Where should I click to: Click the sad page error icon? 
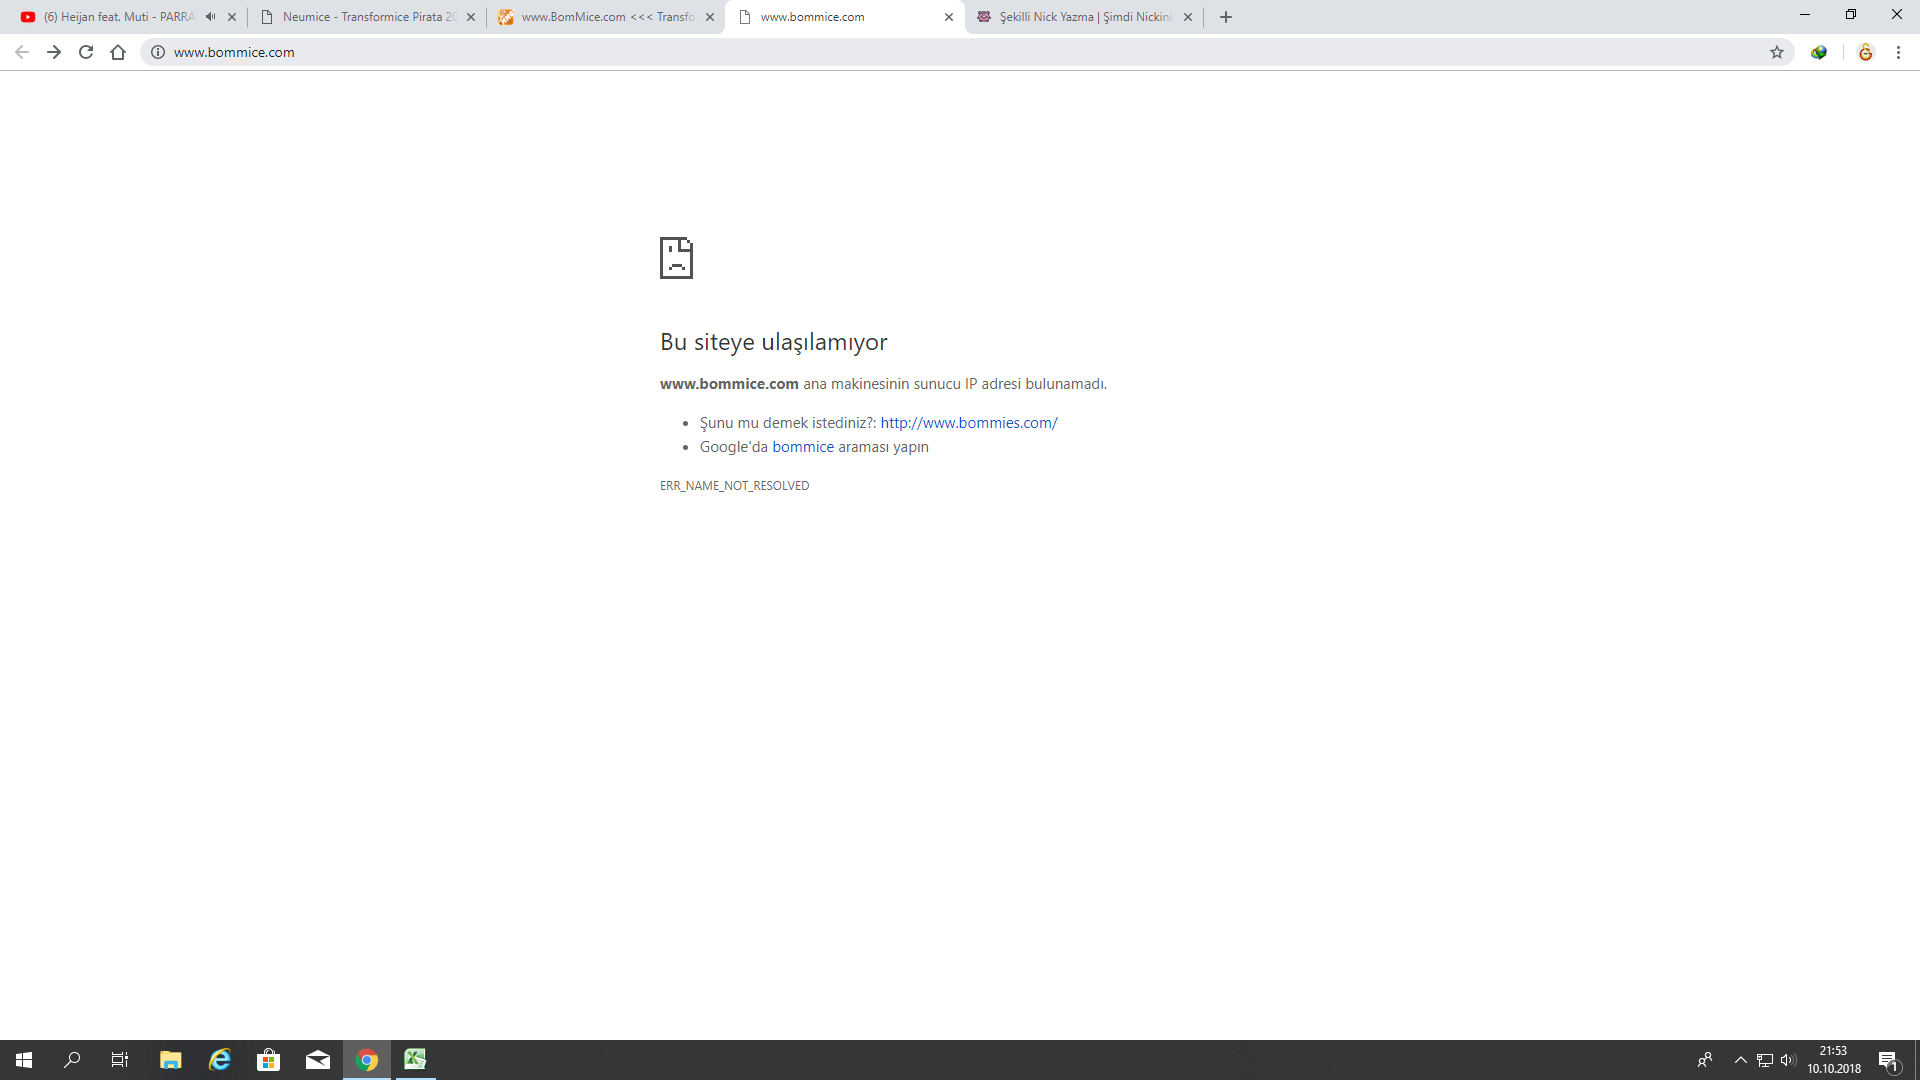click(676, 258)
